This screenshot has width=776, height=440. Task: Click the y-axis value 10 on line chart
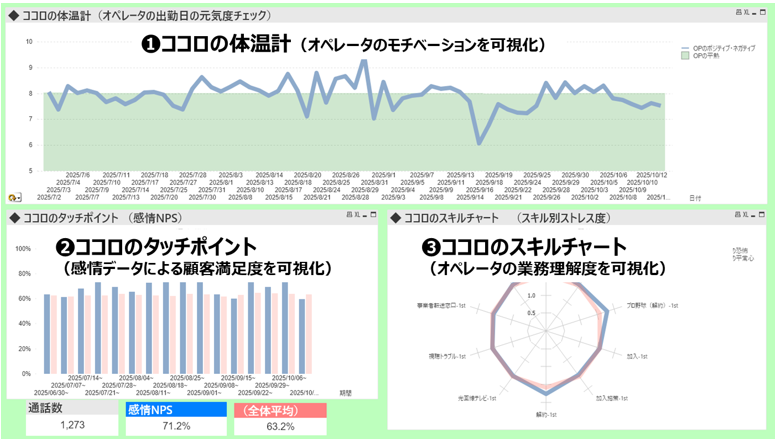(x=29, y=42)
